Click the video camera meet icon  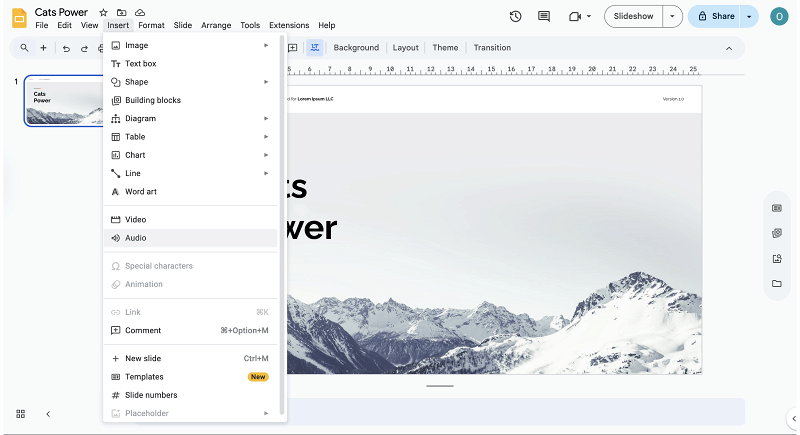575,16
